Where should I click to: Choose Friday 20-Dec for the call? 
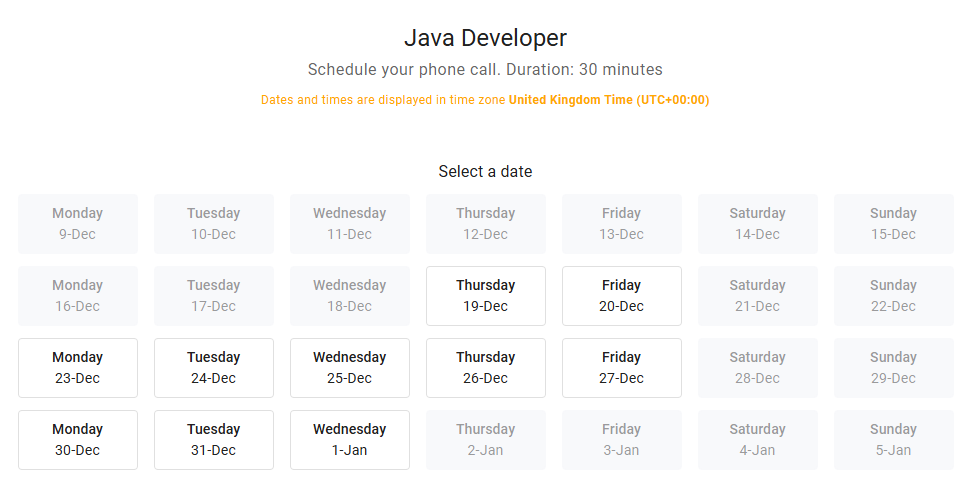(622, 296)
